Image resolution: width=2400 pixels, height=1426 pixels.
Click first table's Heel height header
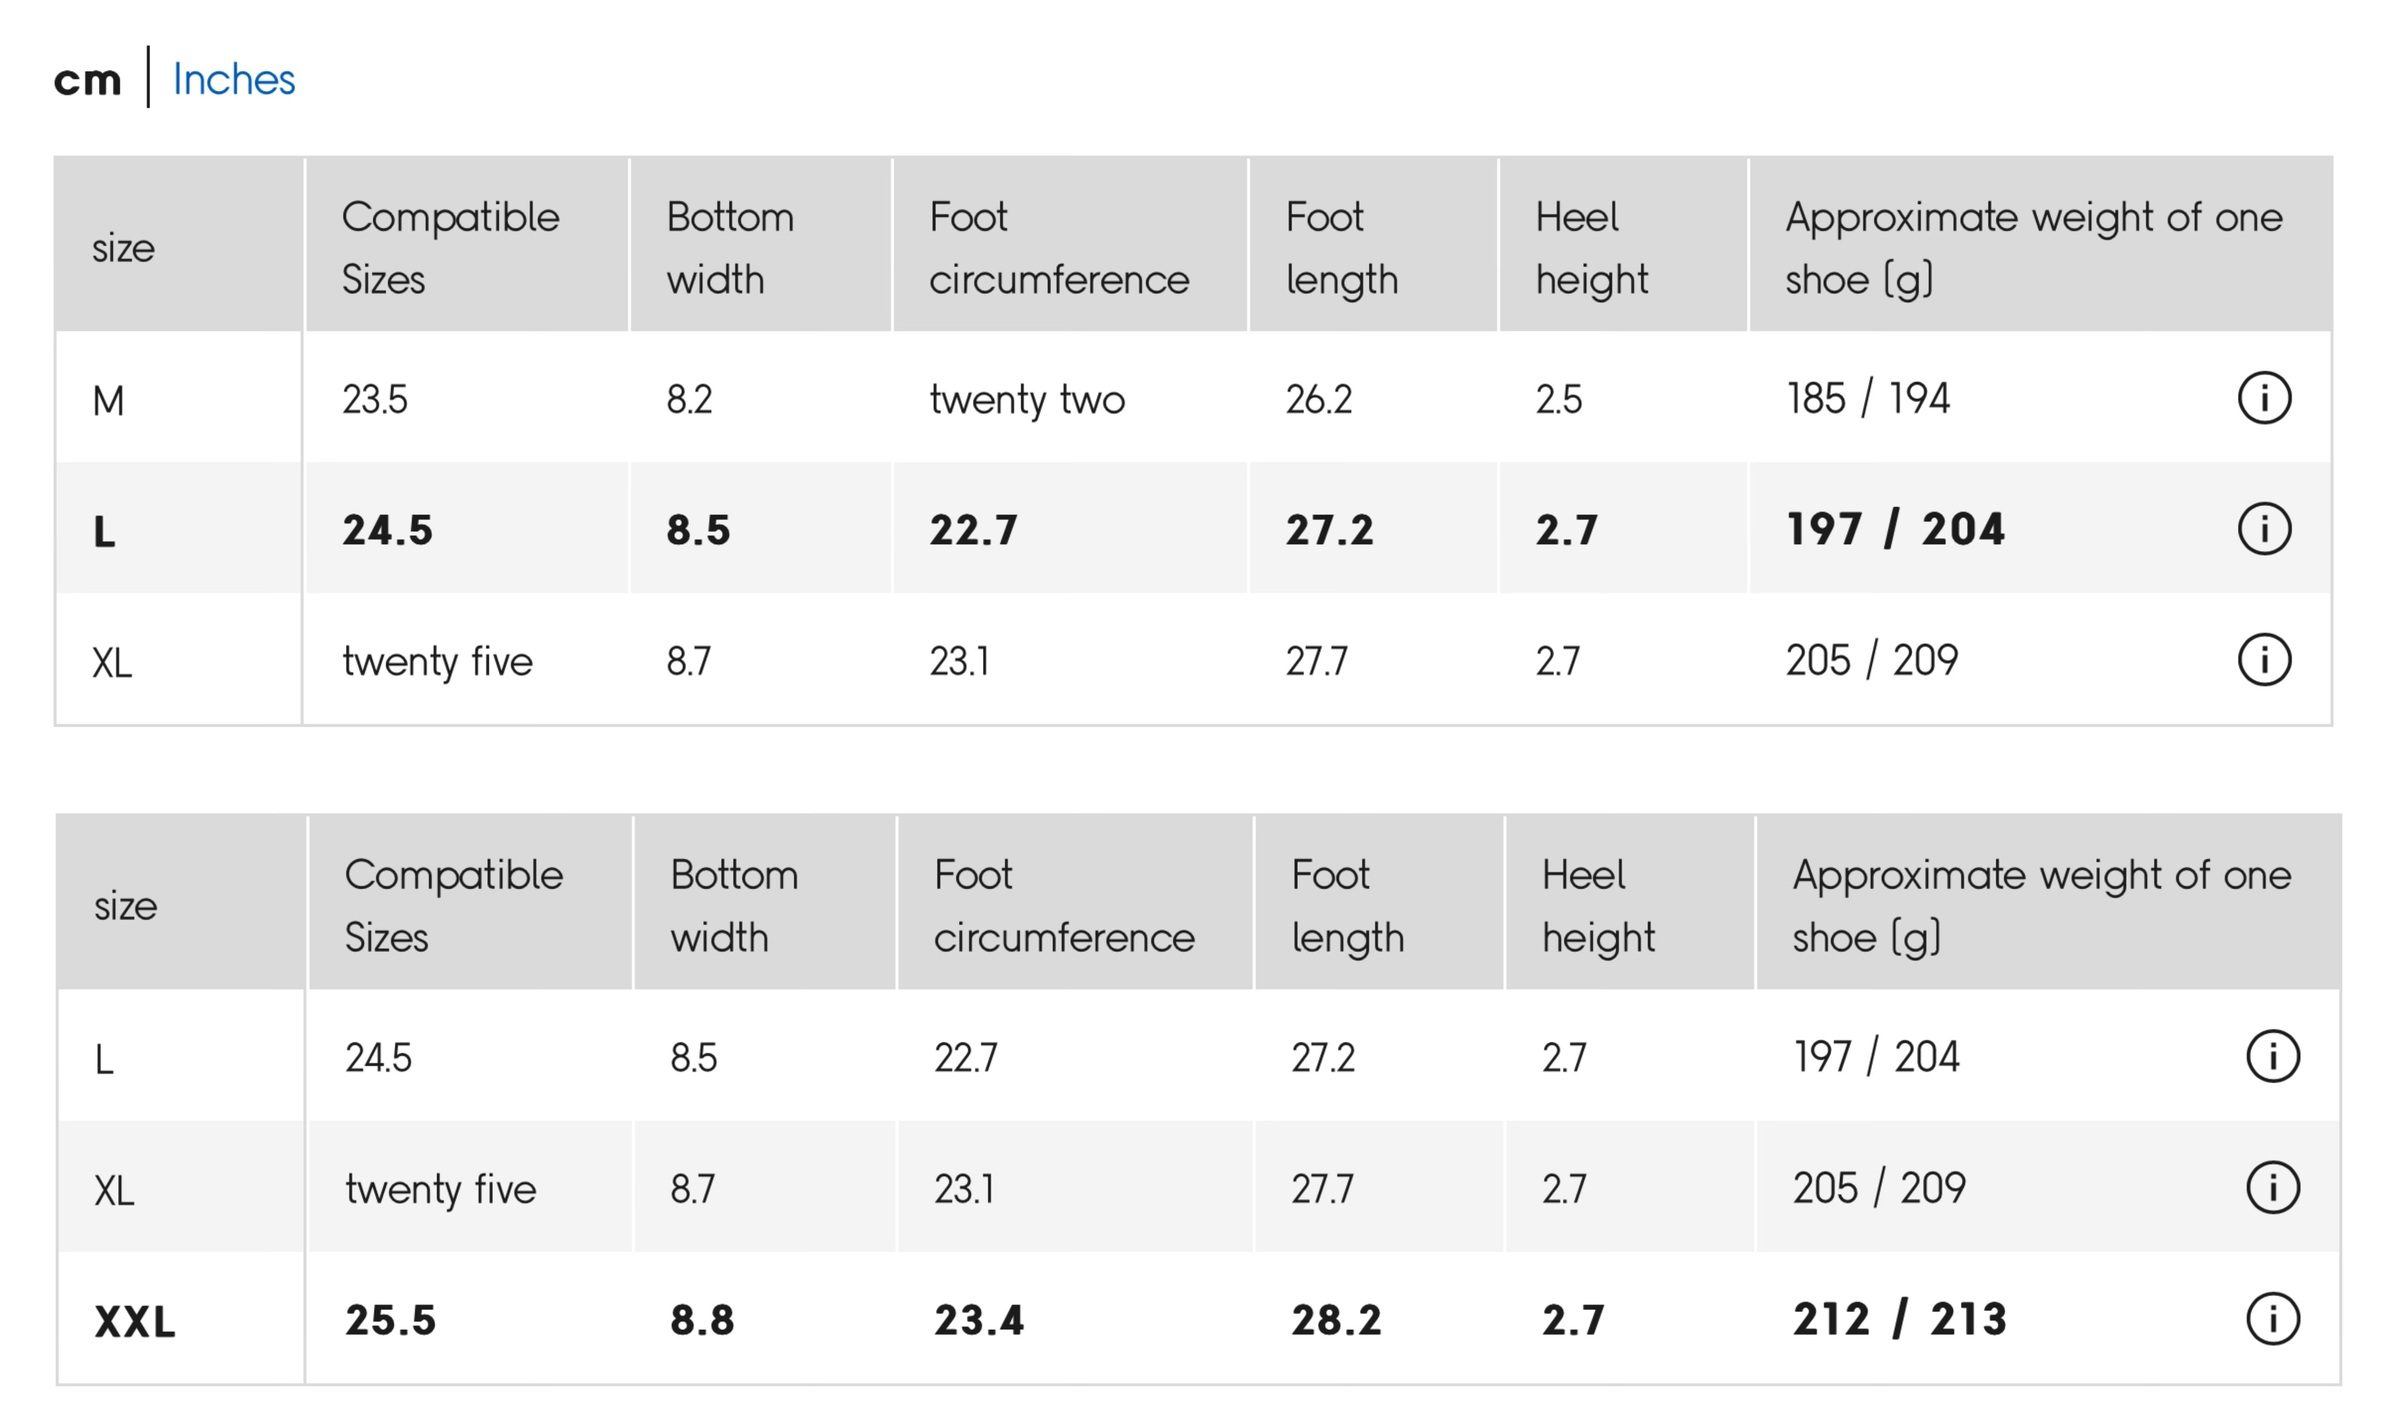(x=1591, y=247)
